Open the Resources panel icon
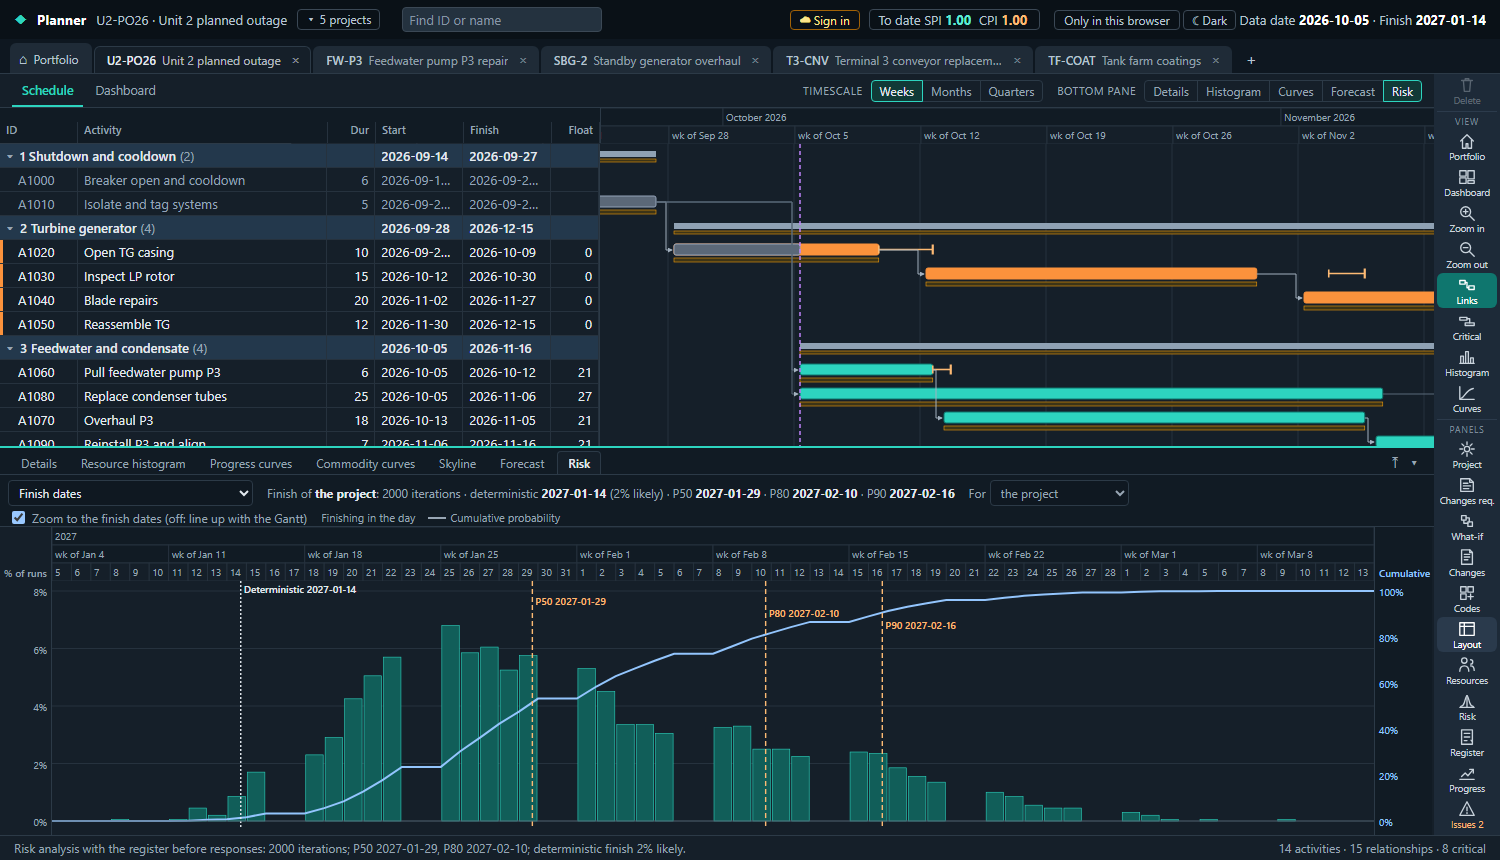 (x=1467, y=671)
